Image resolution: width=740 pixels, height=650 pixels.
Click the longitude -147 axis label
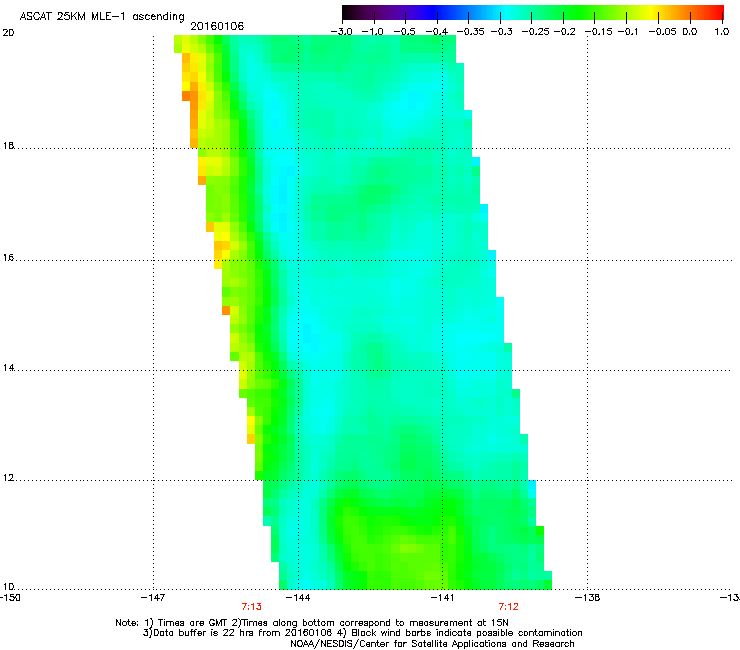153,598
